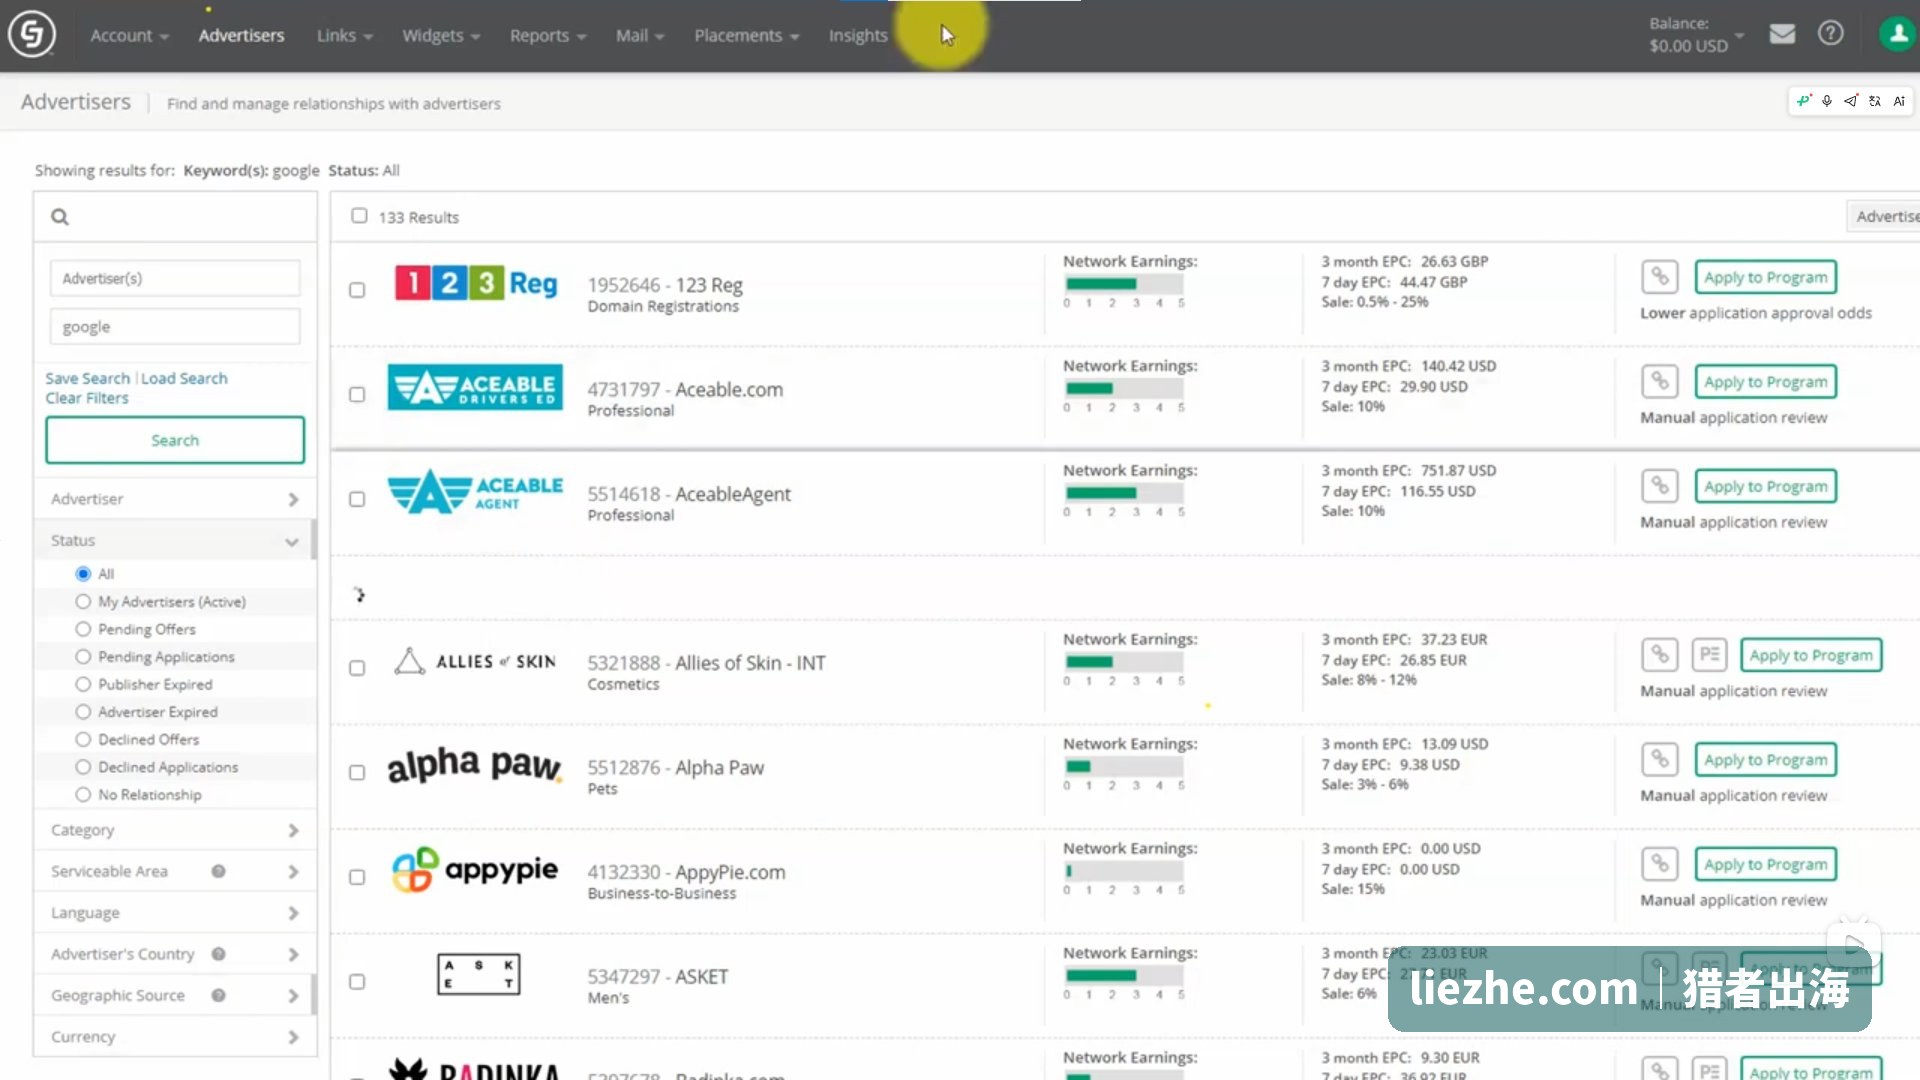Check the ASKET row checkbox
This screenshot has height=1080, width=1920.
(x=357, y=982)
